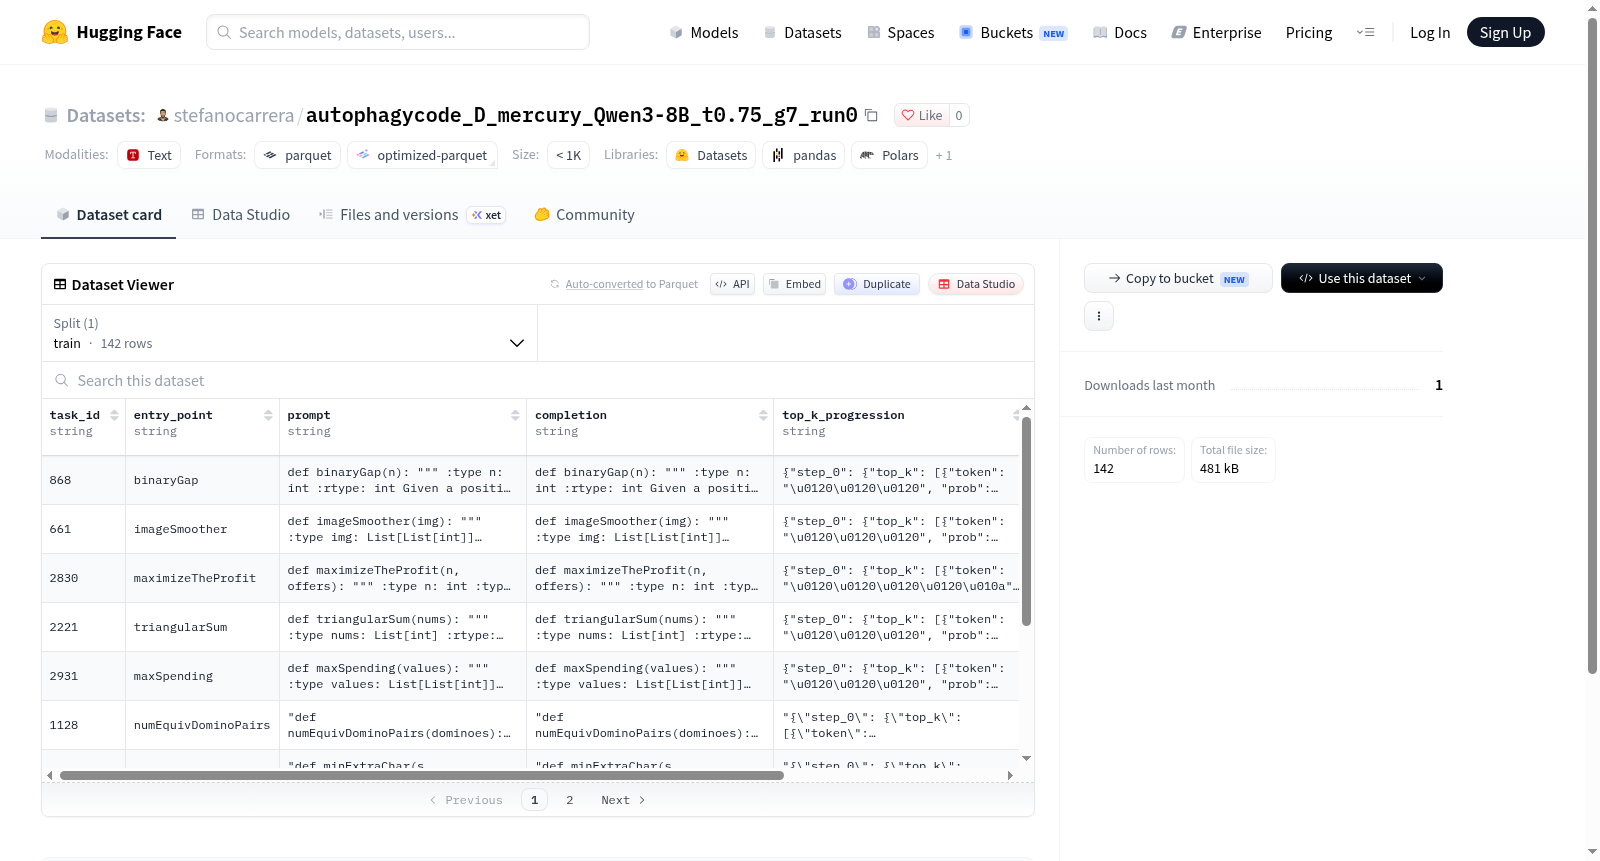Select the binaryGap entry_point cell
The image size is (1600, 861).
(203, 480)
